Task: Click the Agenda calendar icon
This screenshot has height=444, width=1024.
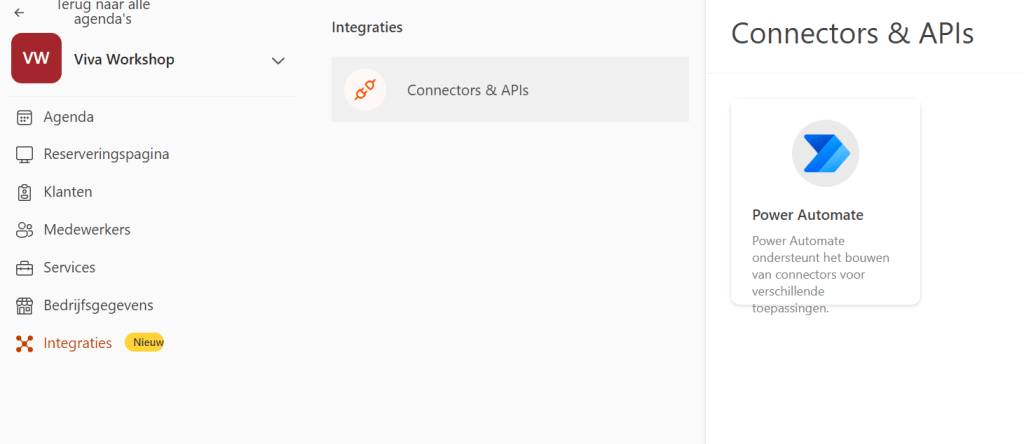Action: click(25, 117)
